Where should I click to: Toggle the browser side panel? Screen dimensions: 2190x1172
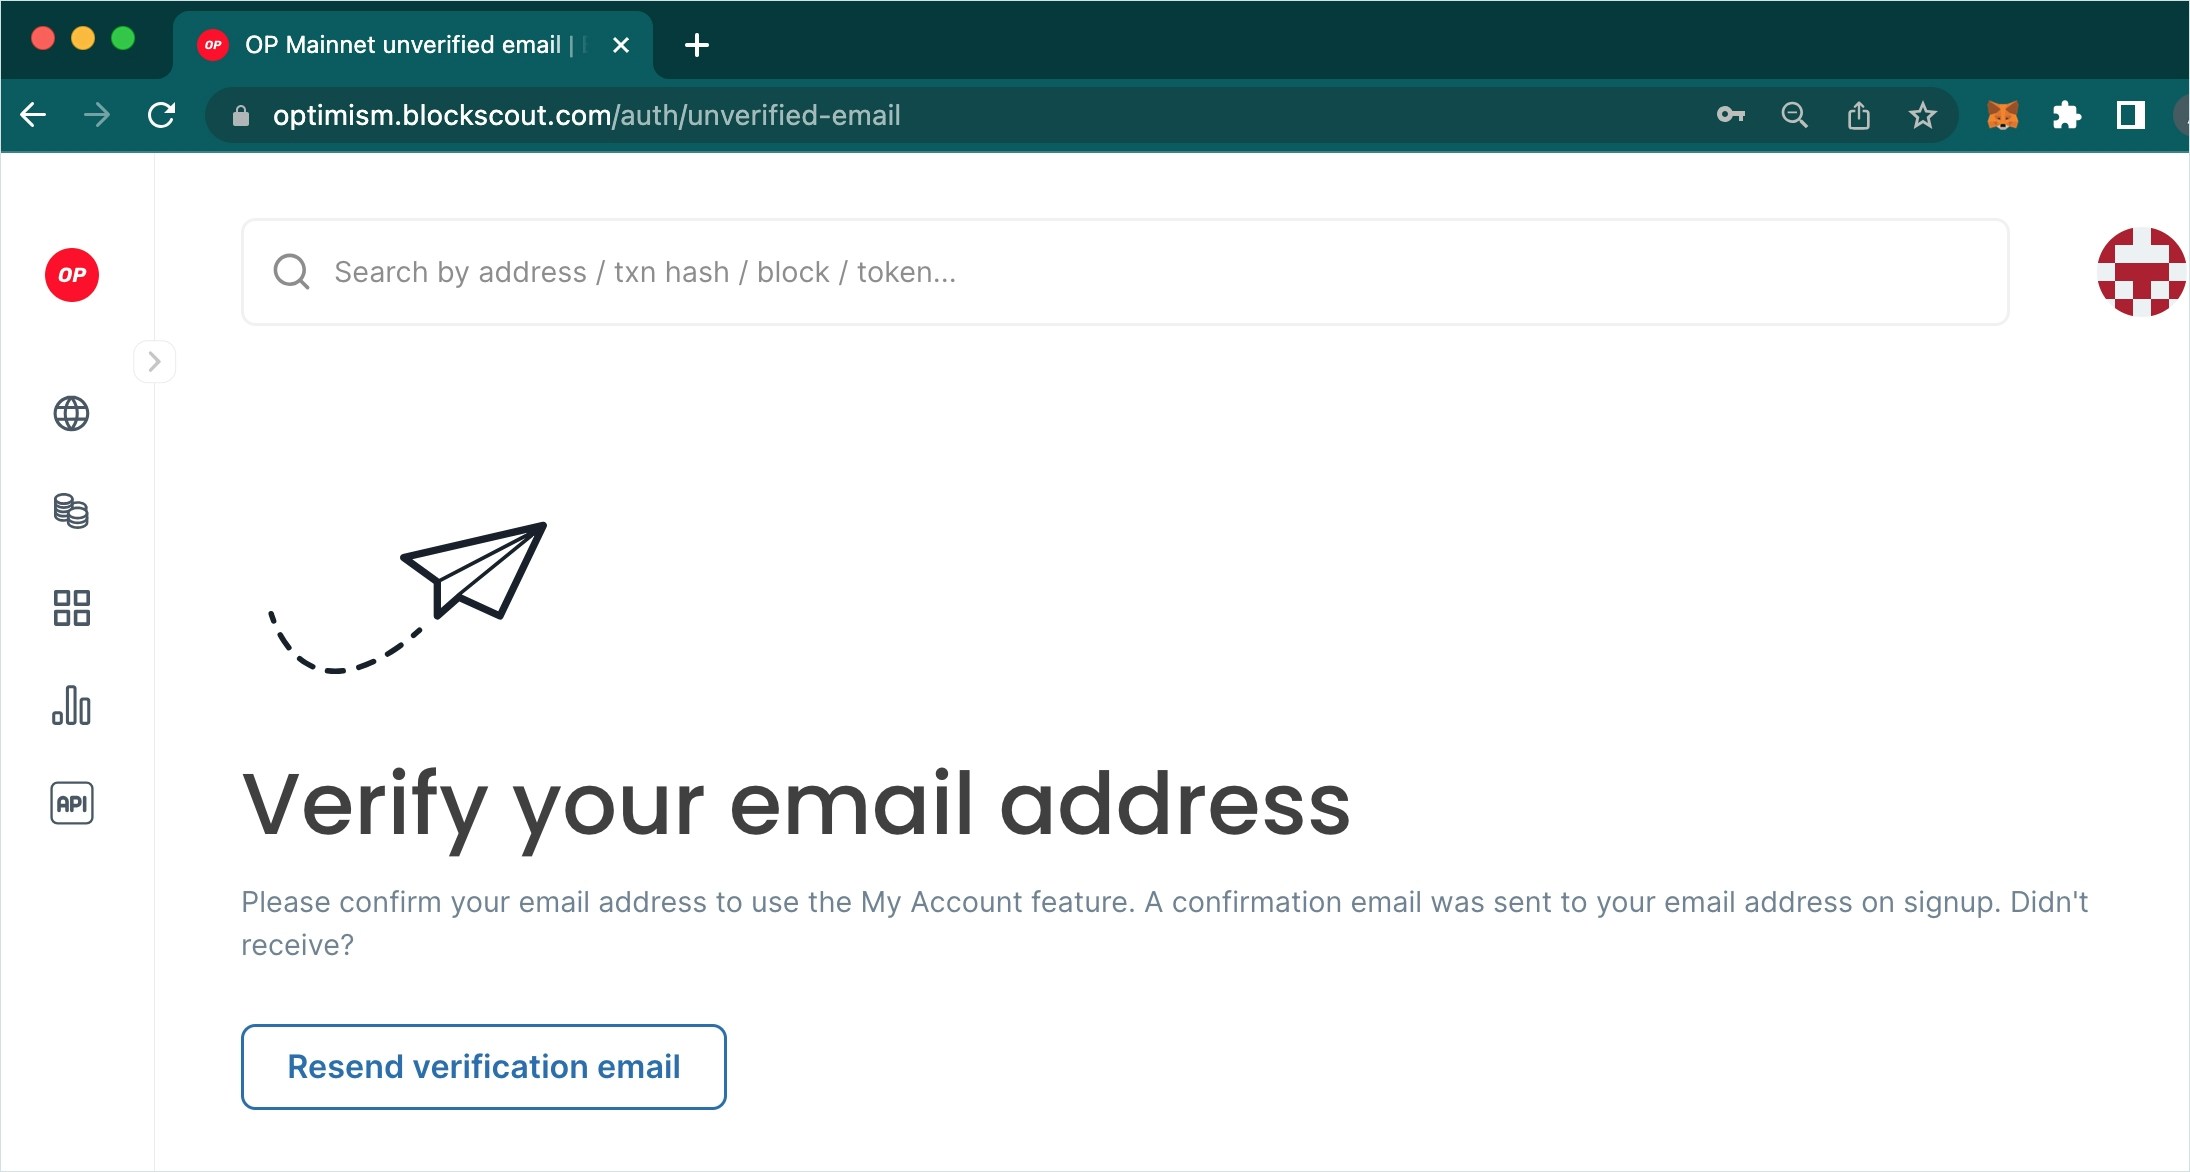coord(2130,116)
